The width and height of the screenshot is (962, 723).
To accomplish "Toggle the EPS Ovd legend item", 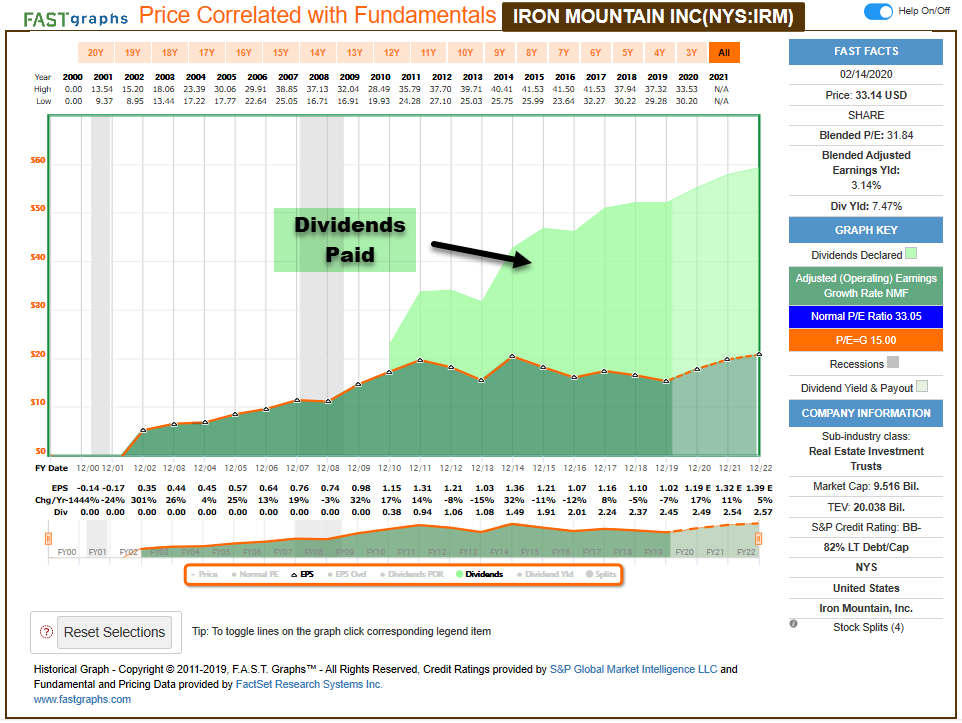I will point(347,574).
